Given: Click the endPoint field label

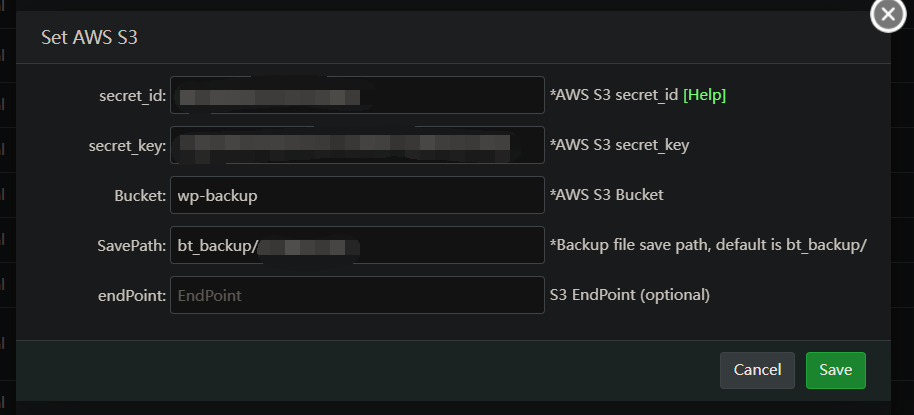Looking at the screenshot, I should pos(131,296).
